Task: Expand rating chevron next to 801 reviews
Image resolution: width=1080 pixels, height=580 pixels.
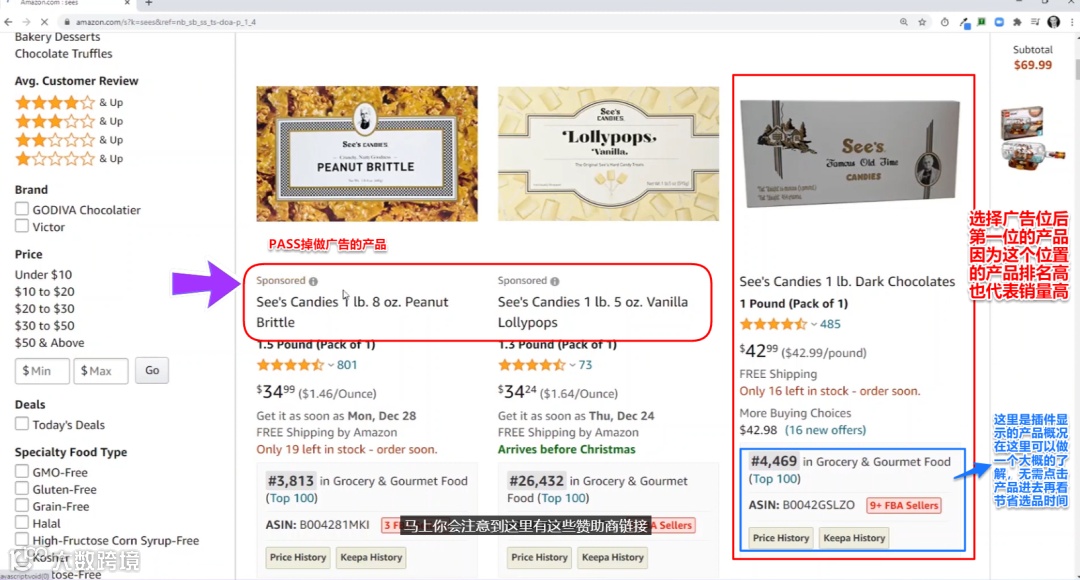Action: tap(331, 365)
